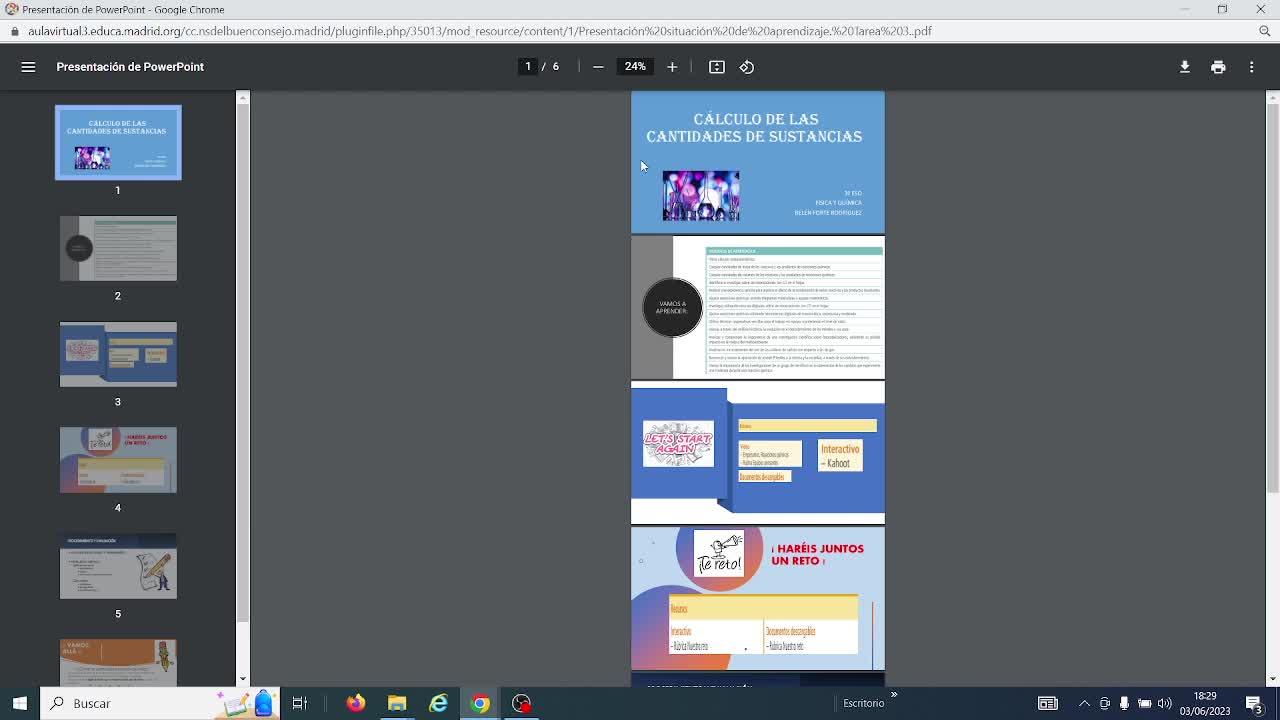Click the title slide on page 1
The height and width of the screenshot is (720, 1280).
click(758, 162)
